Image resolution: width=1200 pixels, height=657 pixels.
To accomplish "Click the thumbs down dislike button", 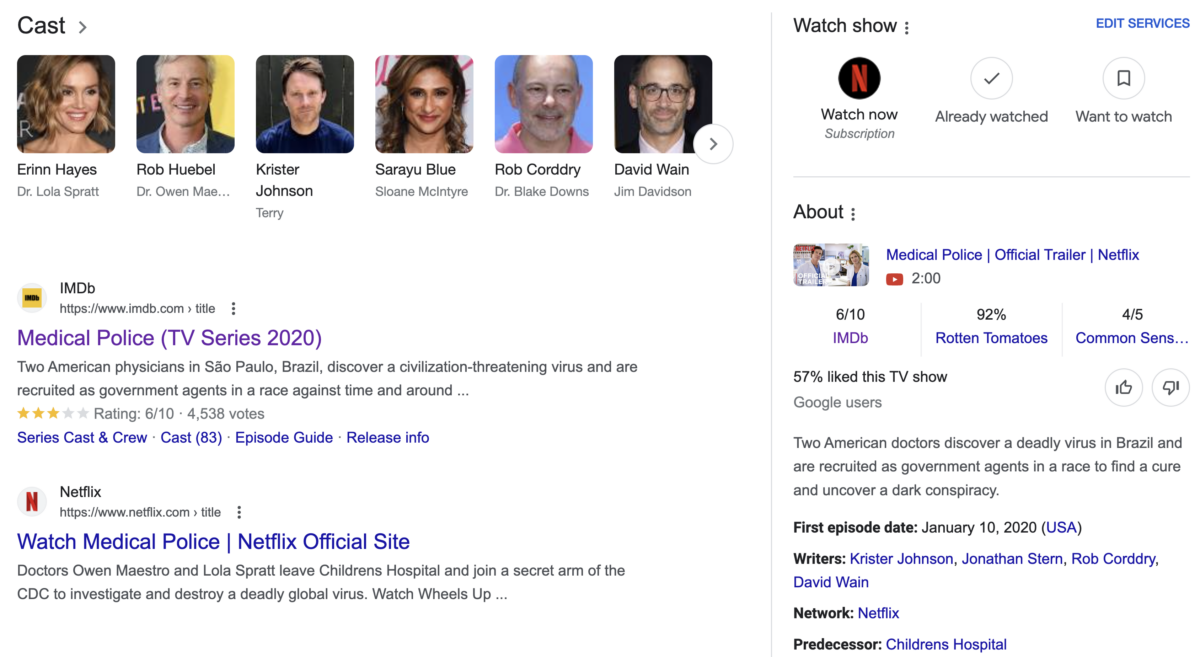I will click(x=1171, y=387).
